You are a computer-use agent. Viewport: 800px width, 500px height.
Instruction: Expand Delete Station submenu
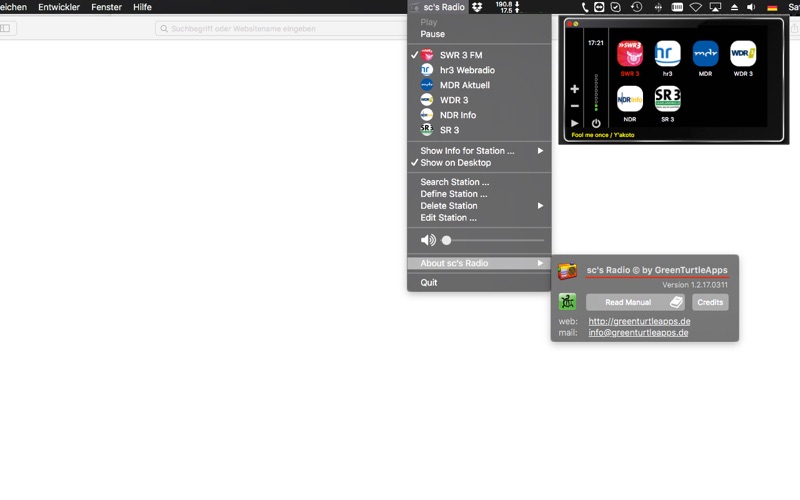pos(479,206)
